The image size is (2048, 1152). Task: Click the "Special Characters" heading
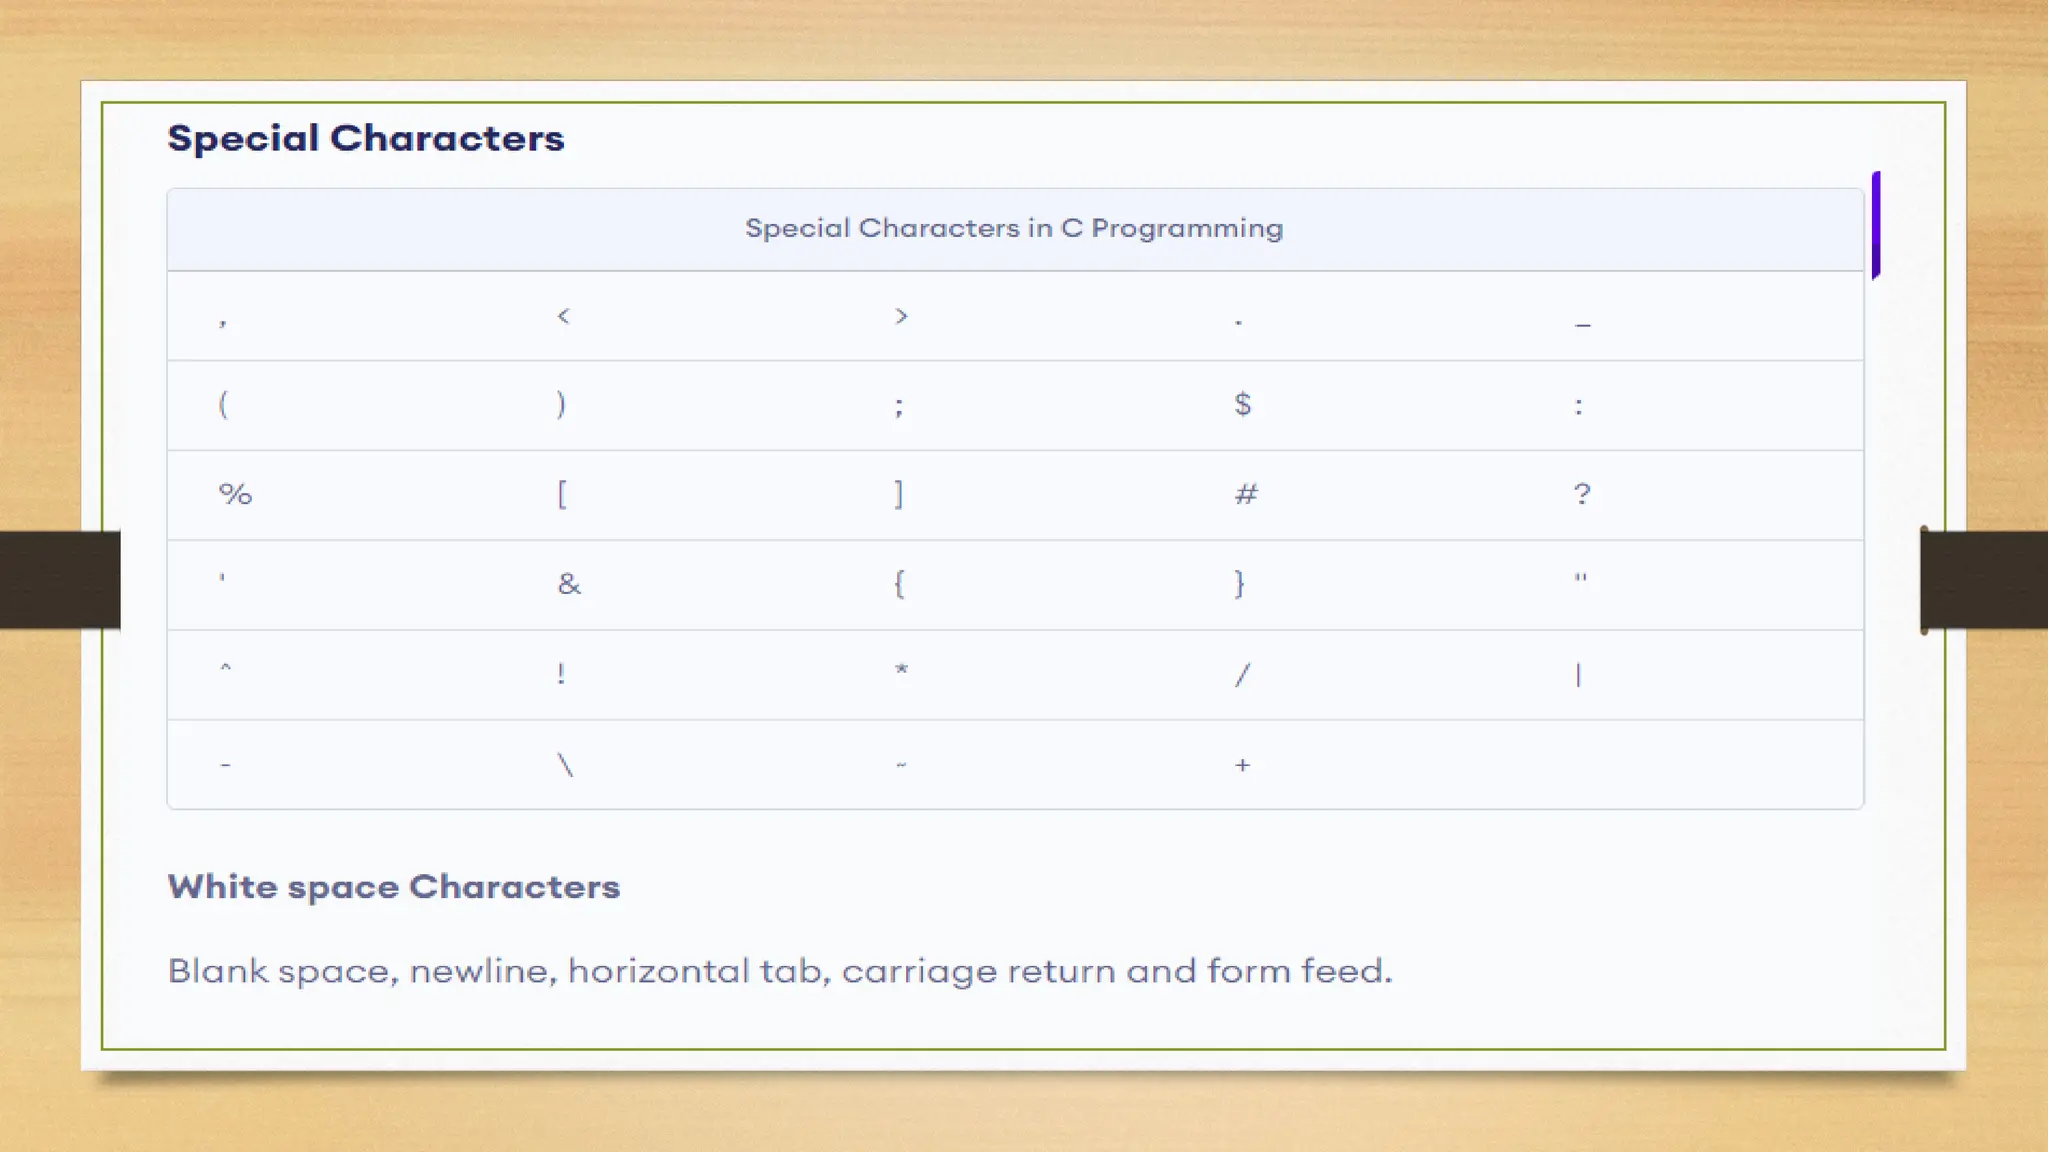click(365, 138)
